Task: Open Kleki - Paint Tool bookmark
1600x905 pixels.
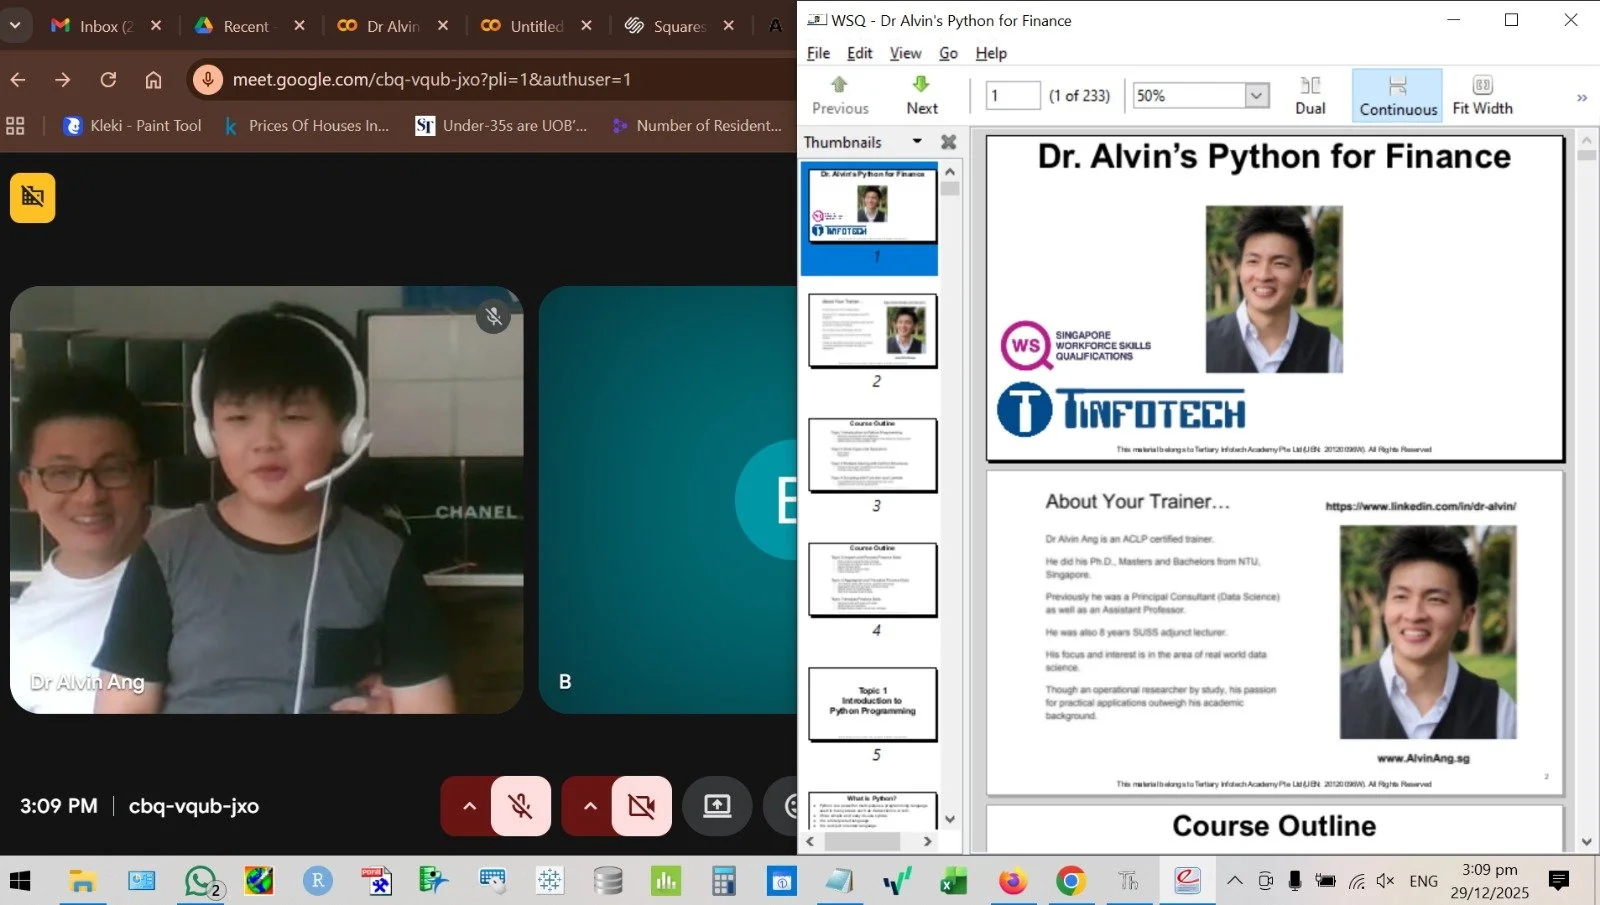Action: (x=133, y=126)
